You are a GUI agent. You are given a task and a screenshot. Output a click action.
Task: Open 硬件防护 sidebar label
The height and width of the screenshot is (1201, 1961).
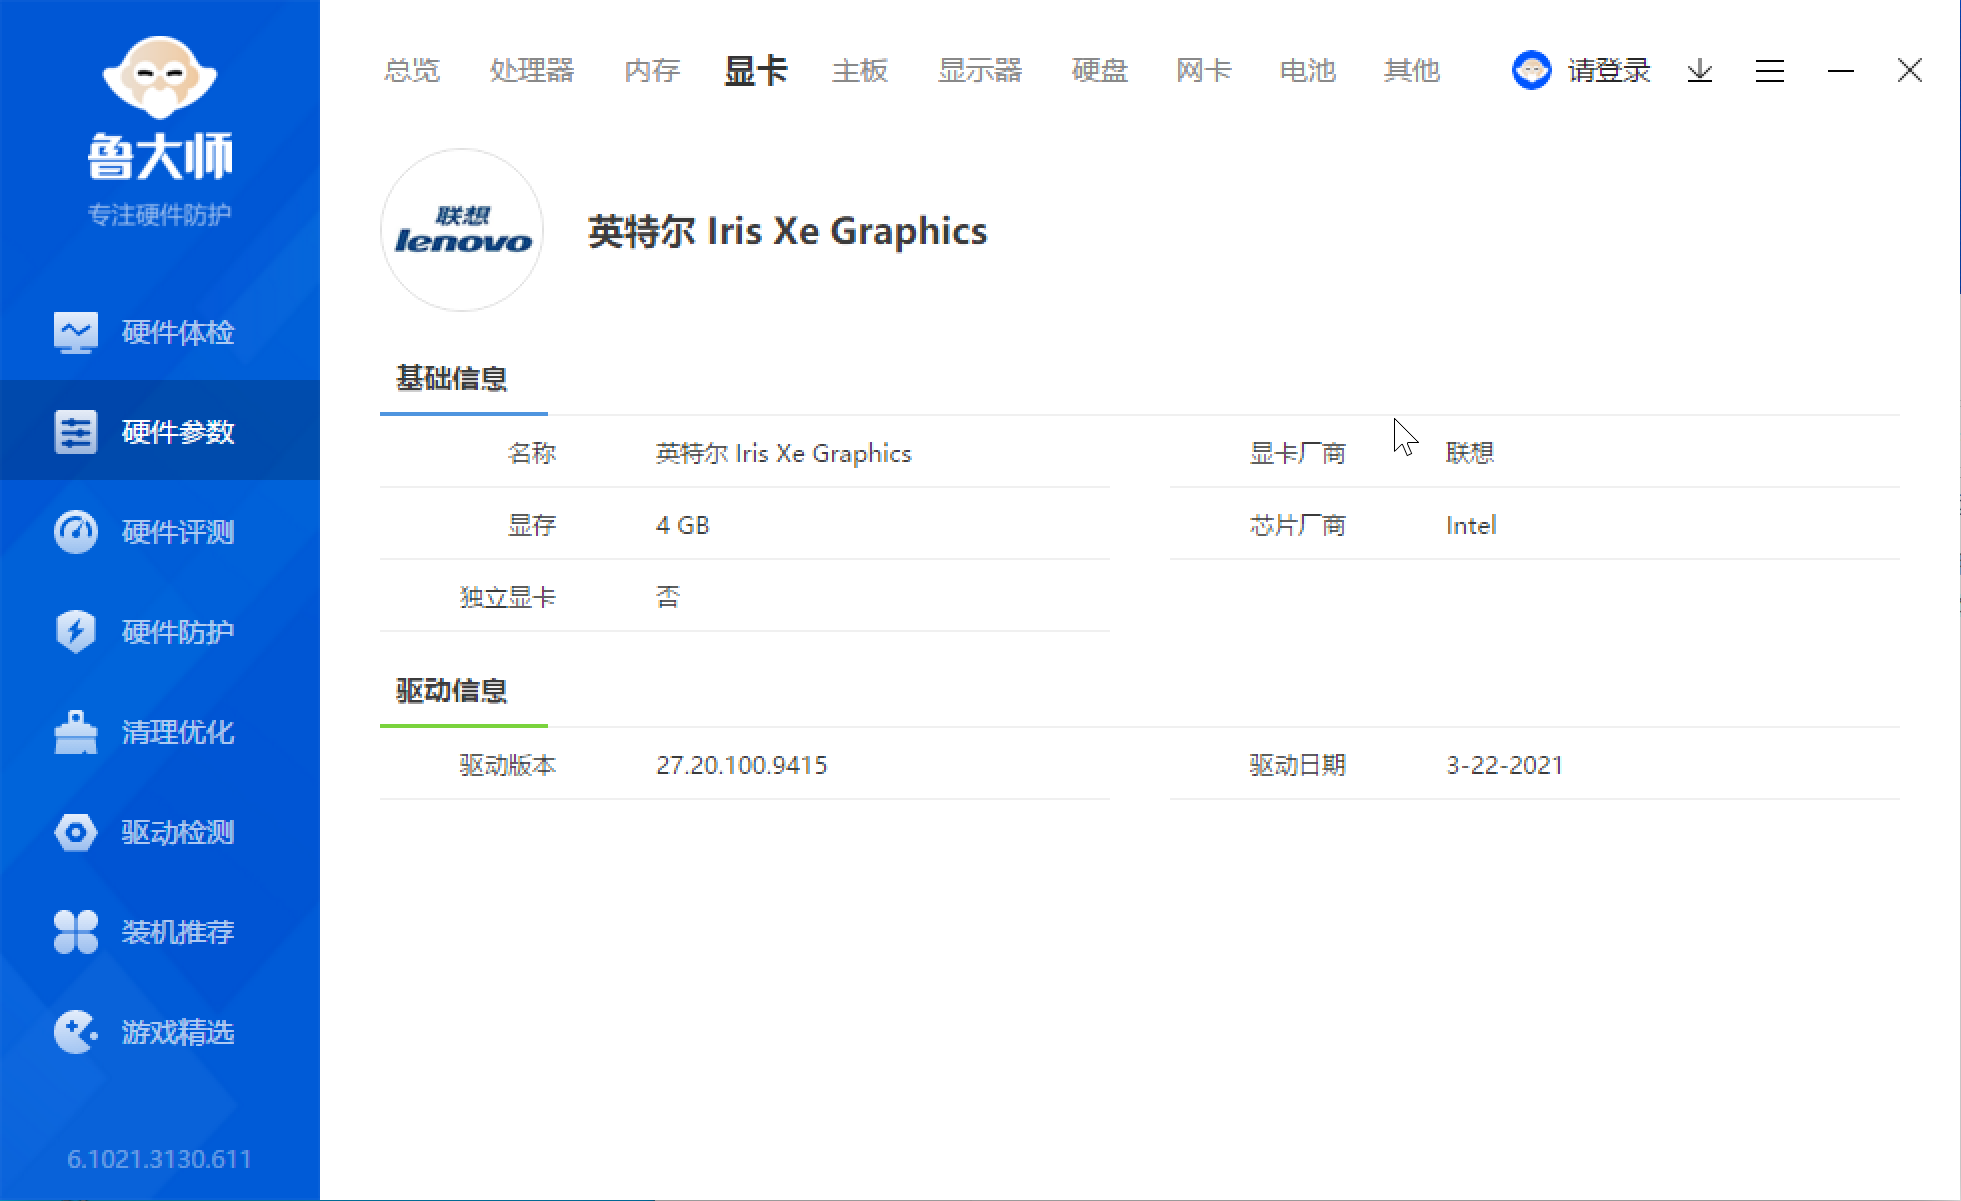[x=178, y=632]
